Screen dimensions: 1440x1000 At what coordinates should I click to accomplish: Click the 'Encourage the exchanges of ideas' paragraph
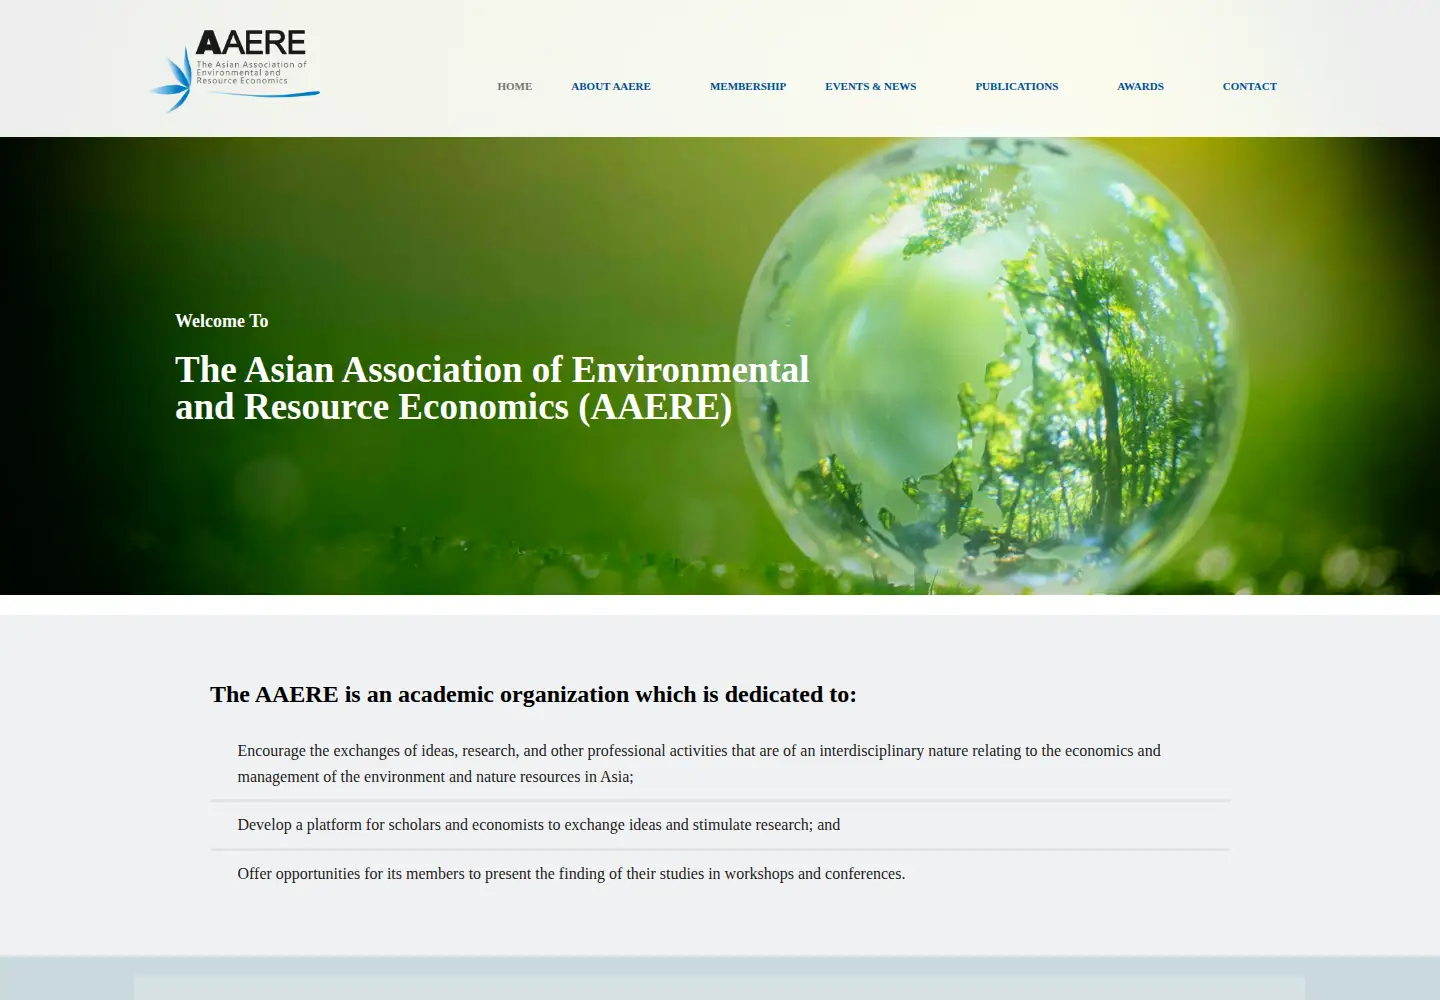699,763
